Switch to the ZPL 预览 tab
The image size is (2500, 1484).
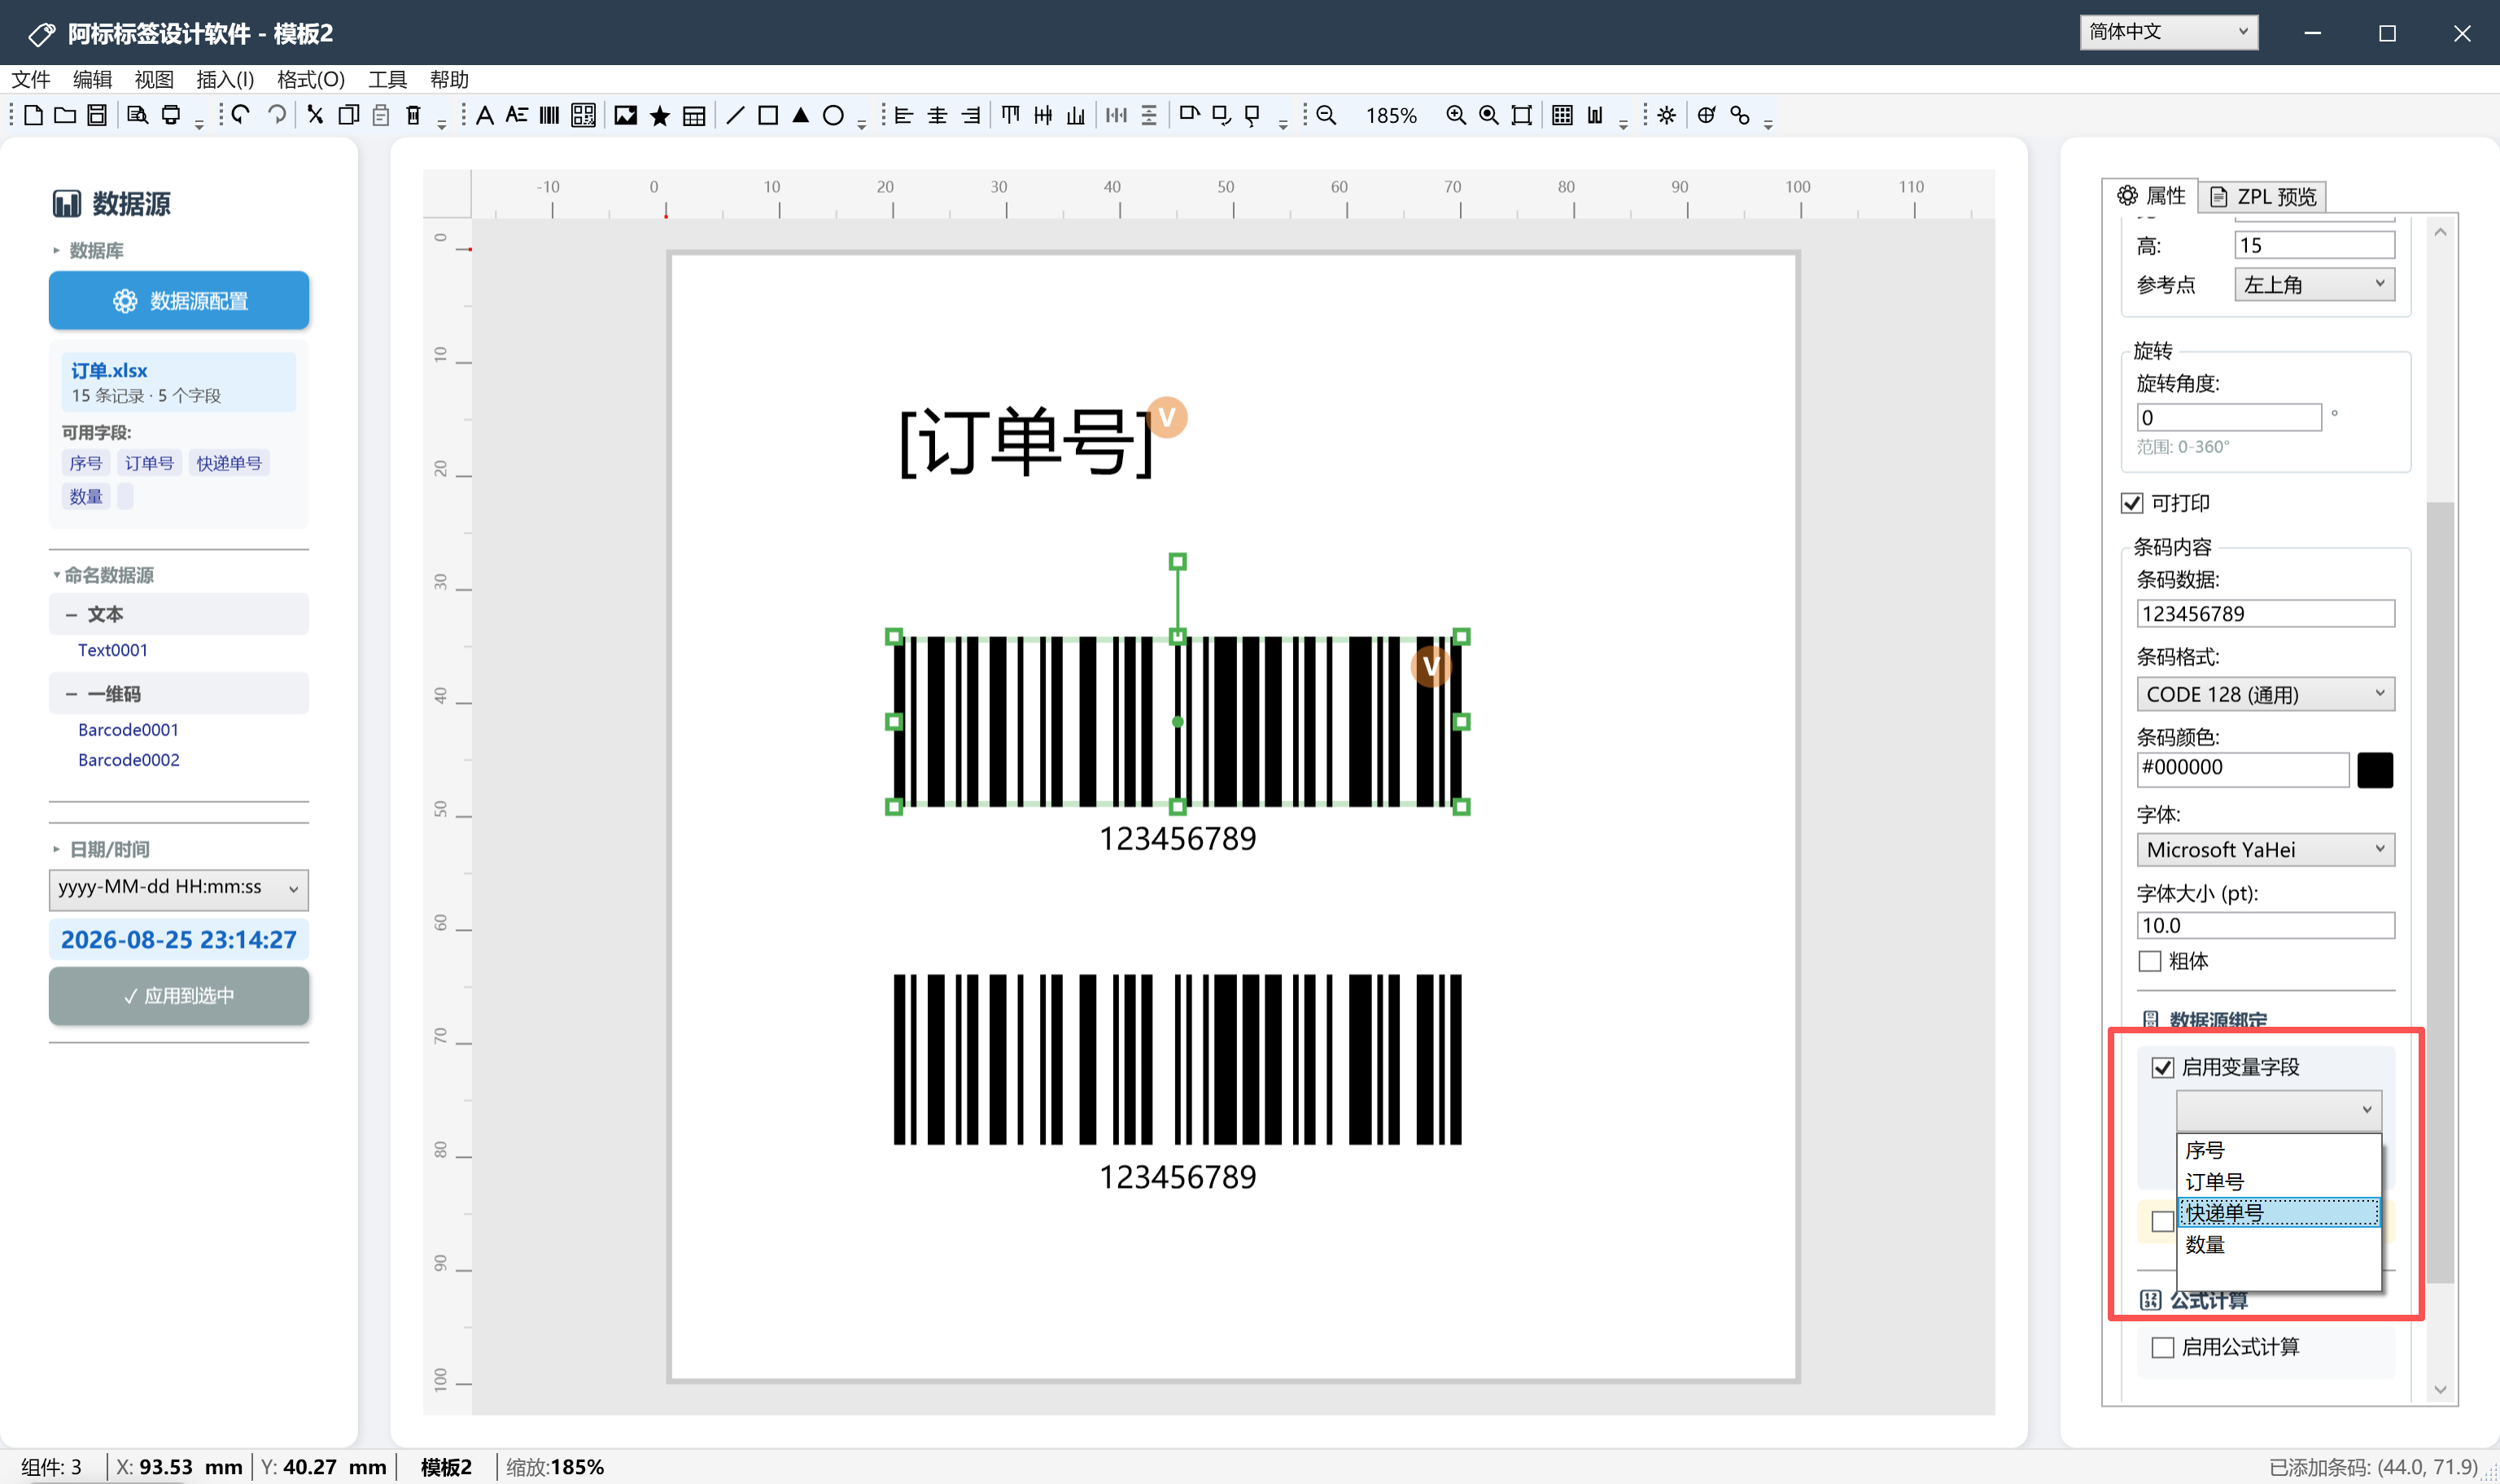tap(2262, 196)
